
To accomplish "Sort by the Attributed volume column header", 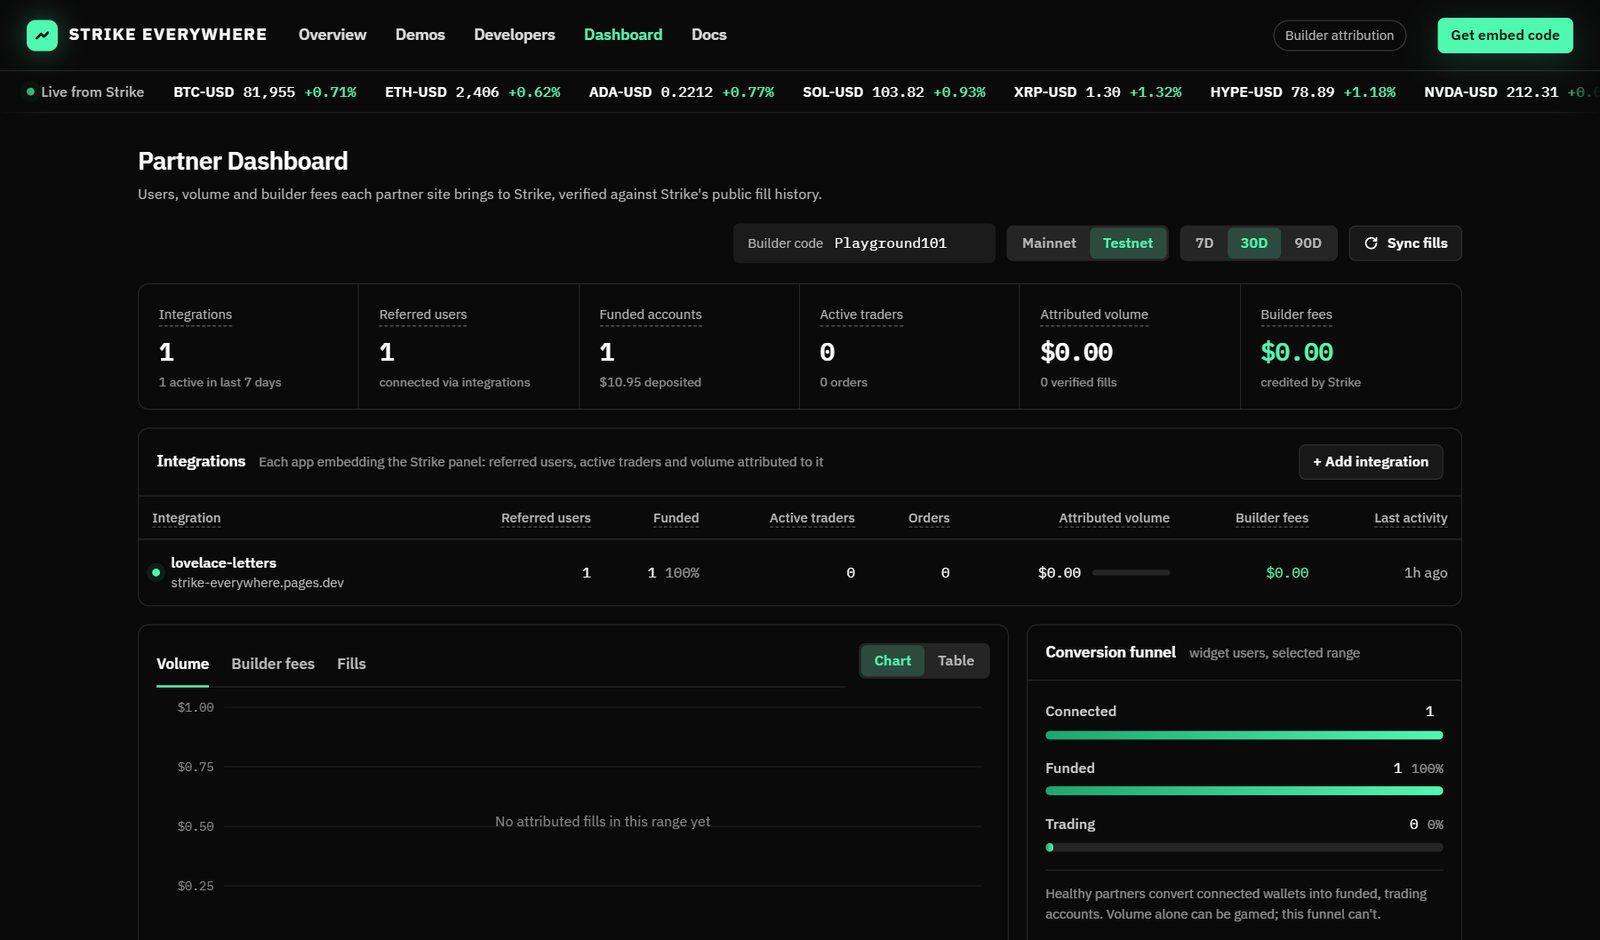I will point(1114,518).
